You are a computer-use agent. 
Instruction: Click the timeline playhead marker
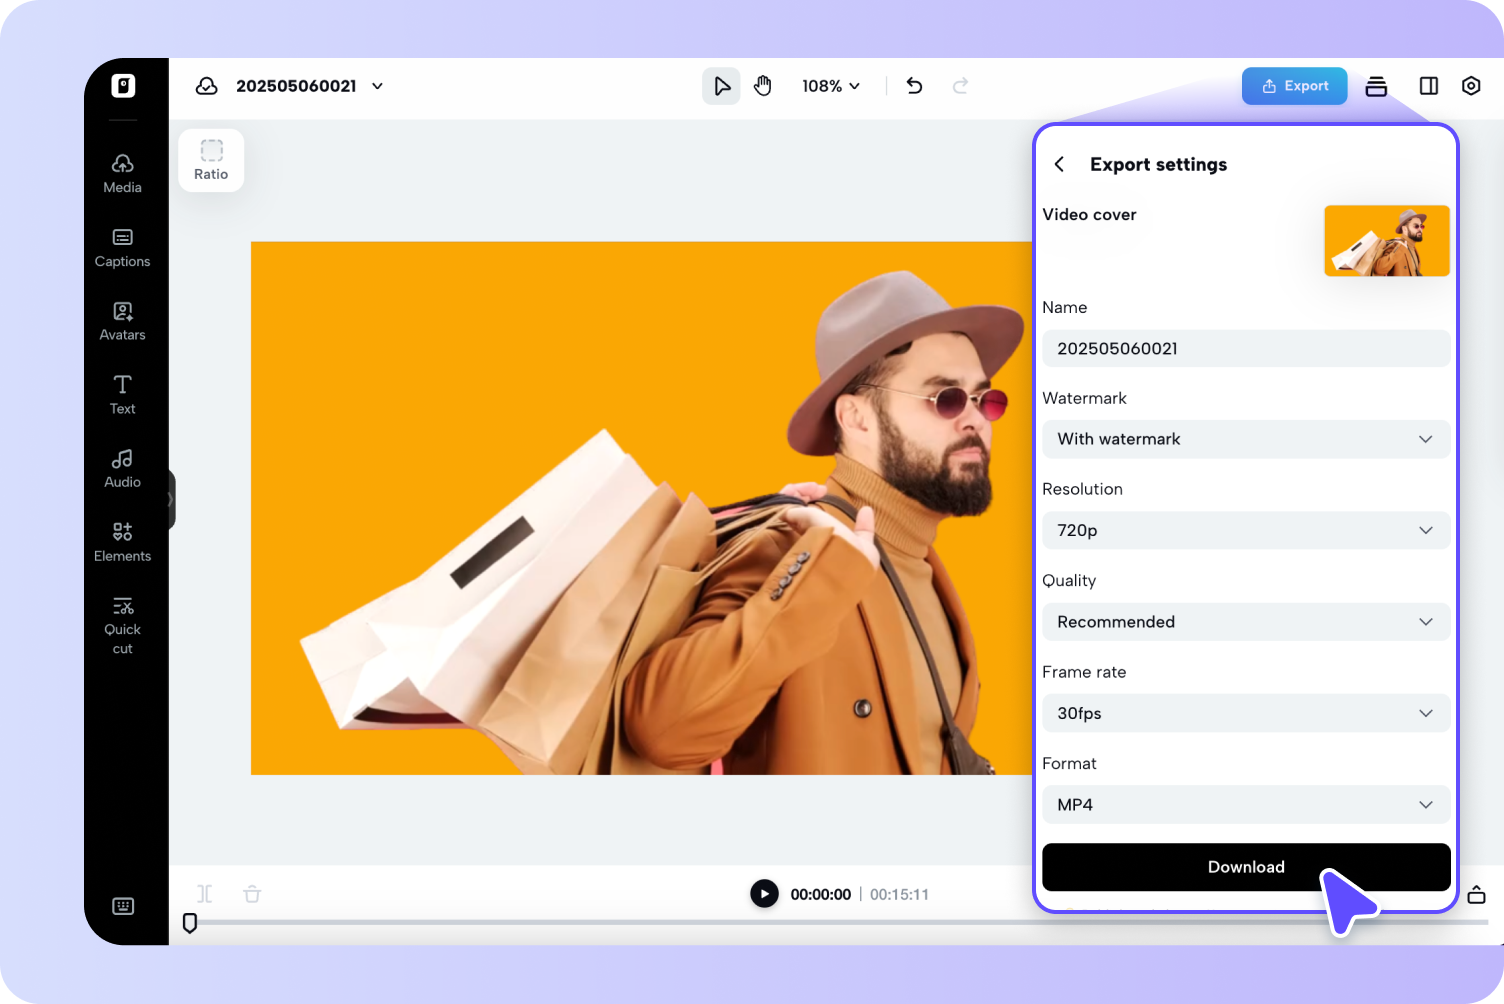(x=190, y=923)
